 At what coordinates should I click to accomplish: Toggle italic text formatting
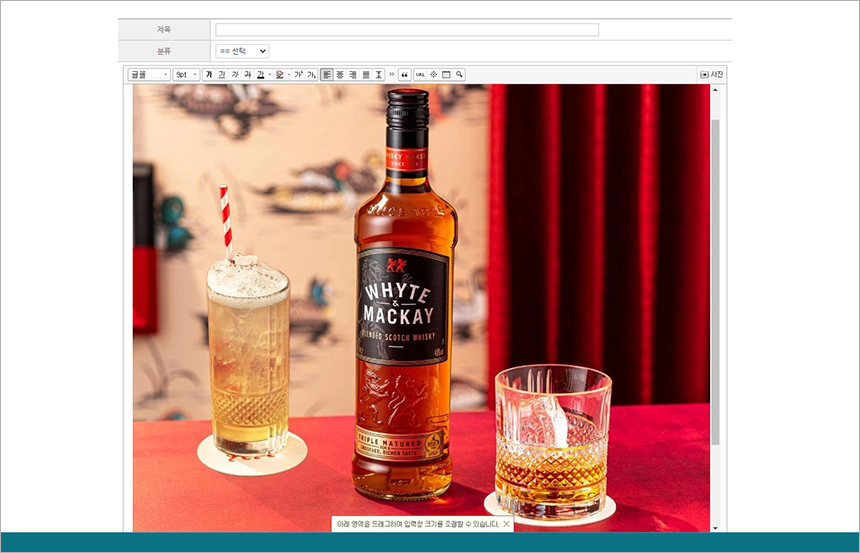point(235,75)
